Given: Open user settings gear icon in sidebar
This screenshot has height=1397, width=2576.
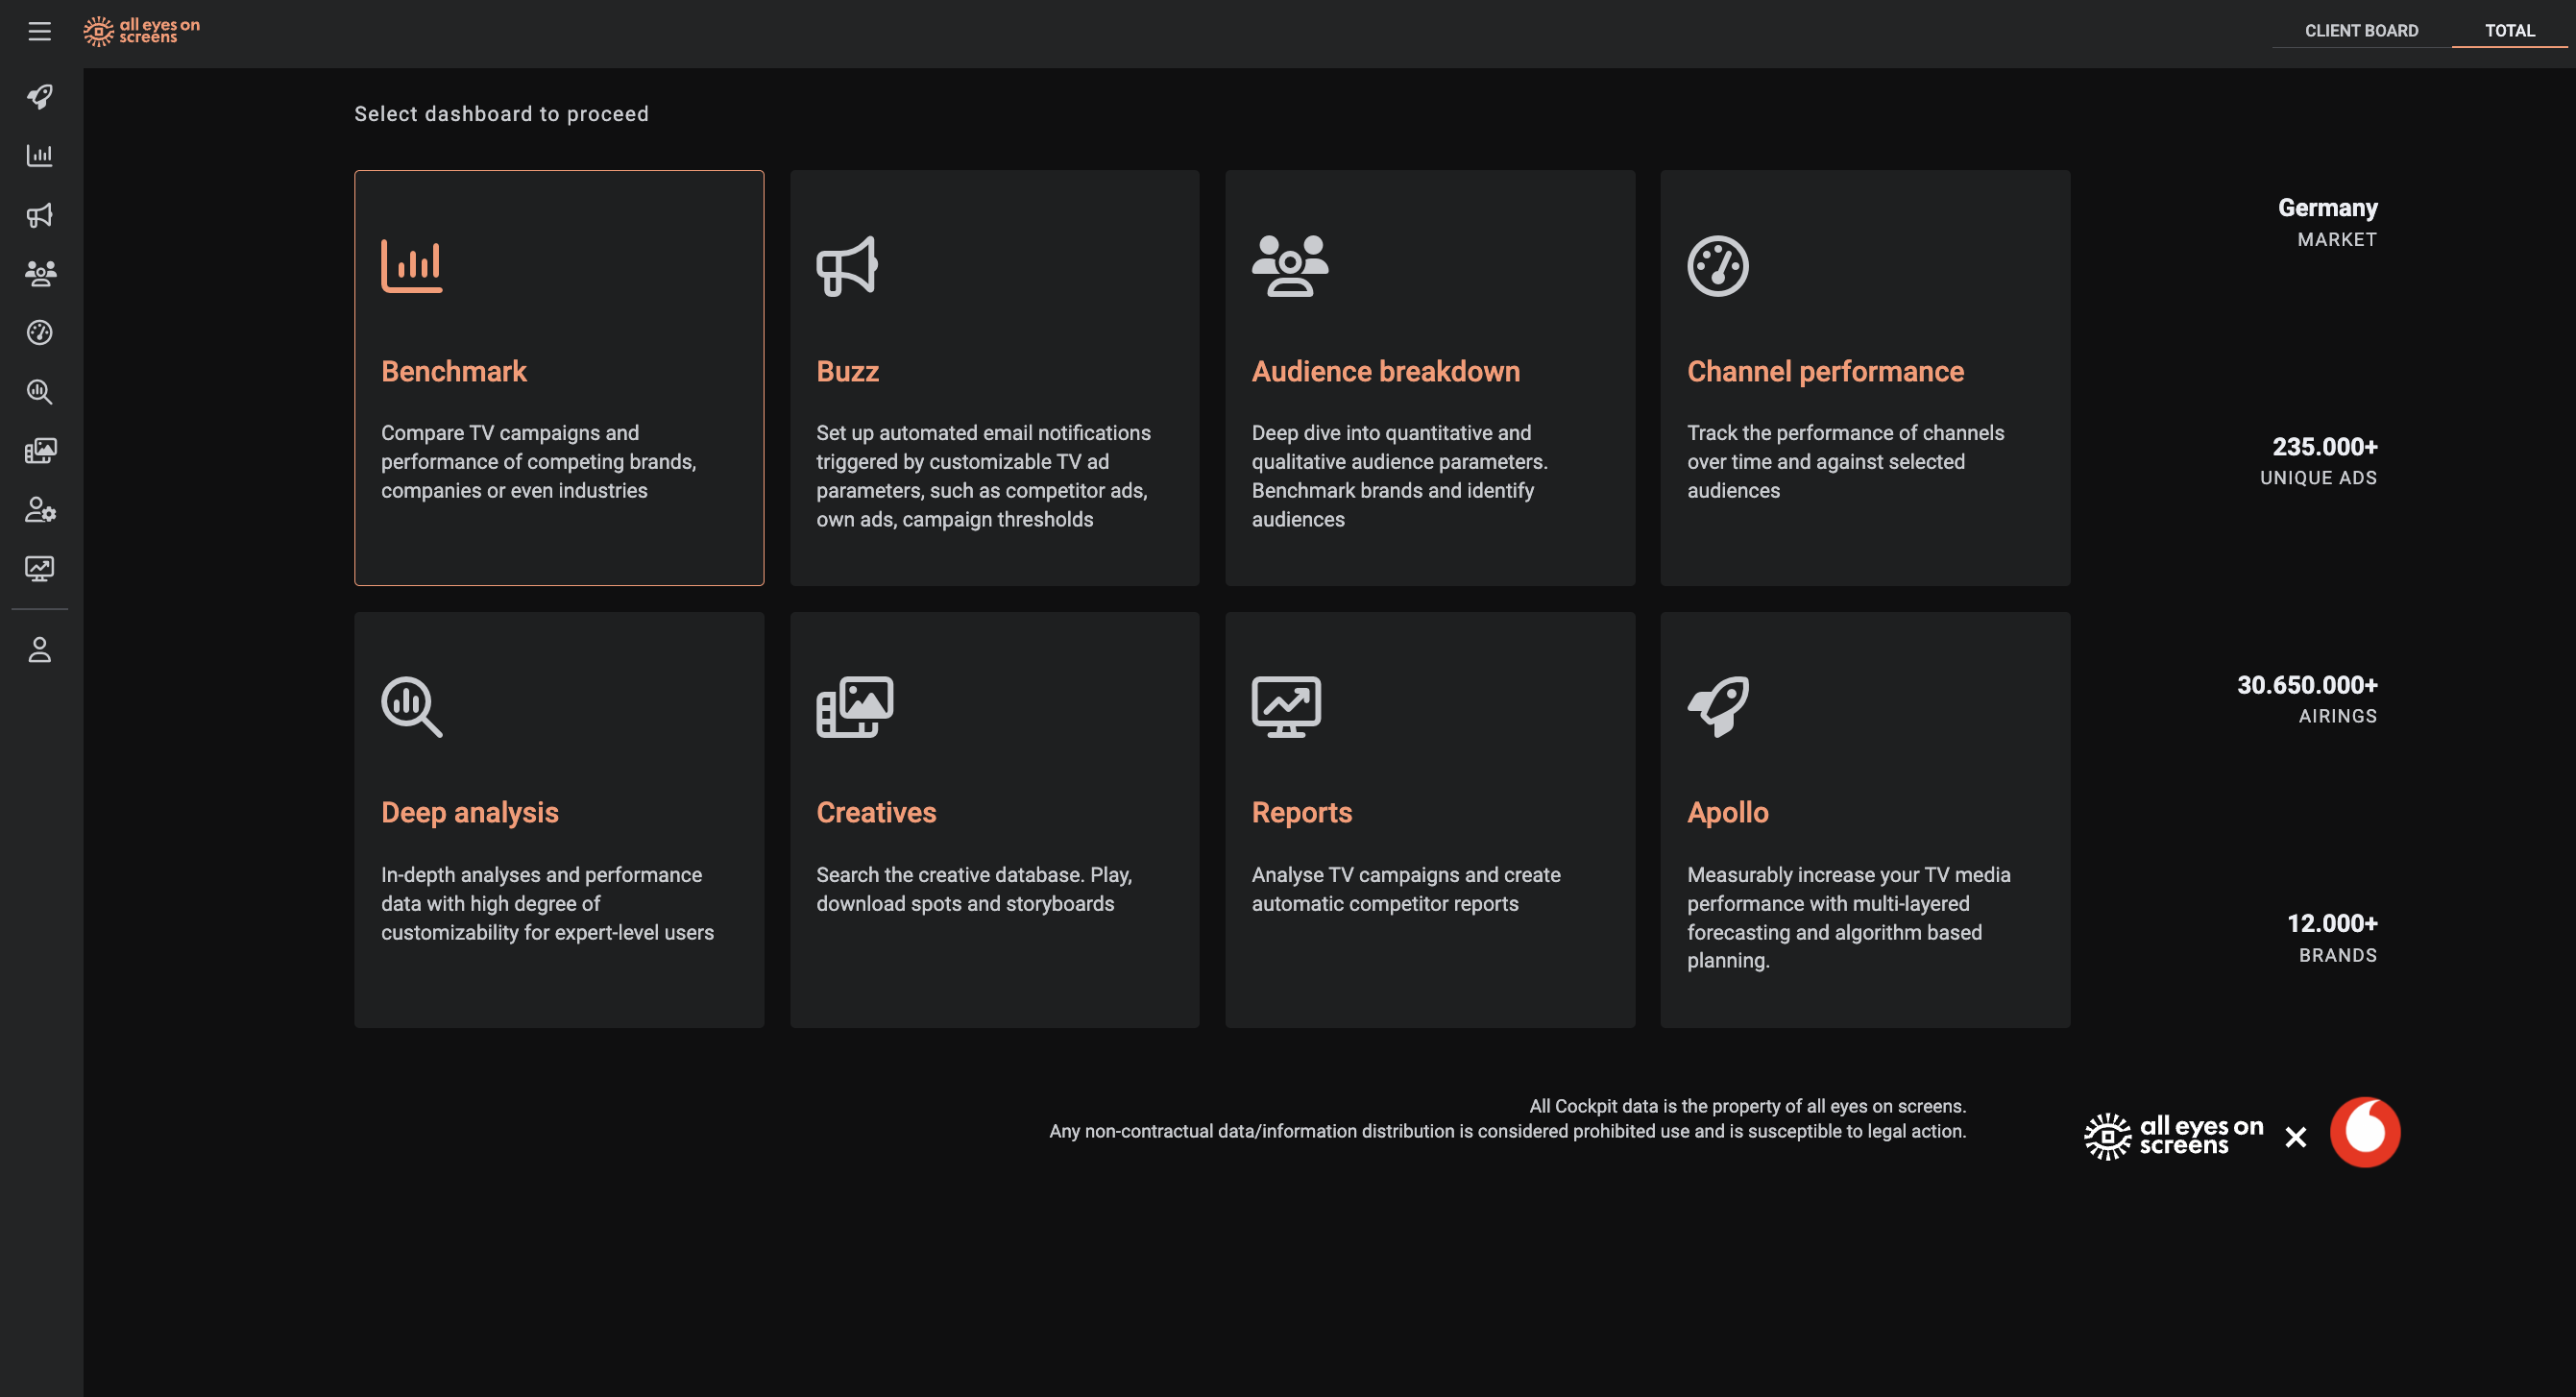Looking at the screenshot, I should click(40, 510).
